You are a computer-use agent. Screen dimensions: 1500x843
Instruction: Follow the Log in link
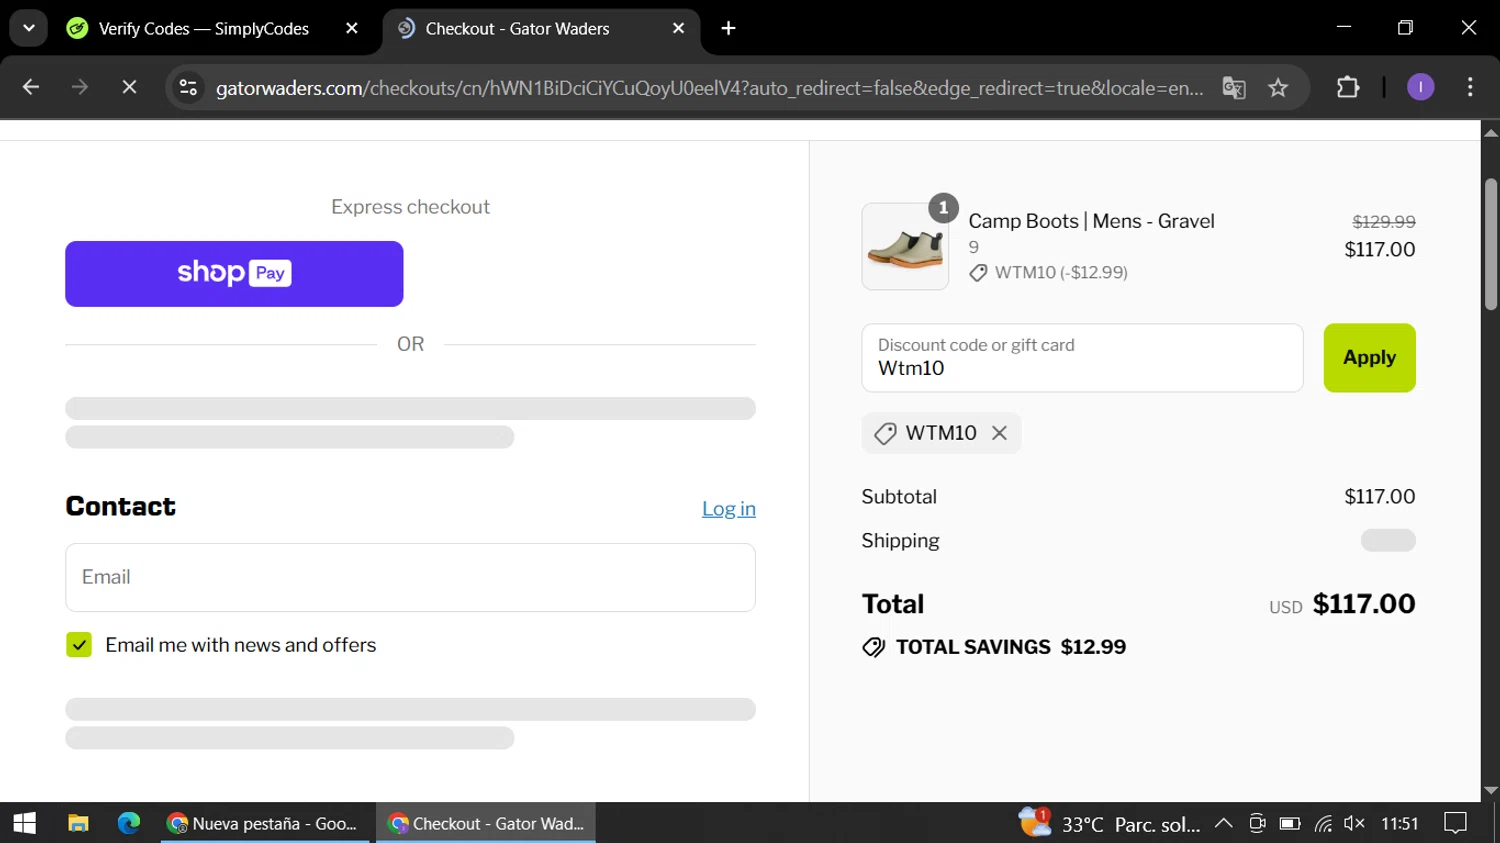(x=729, y=509)
